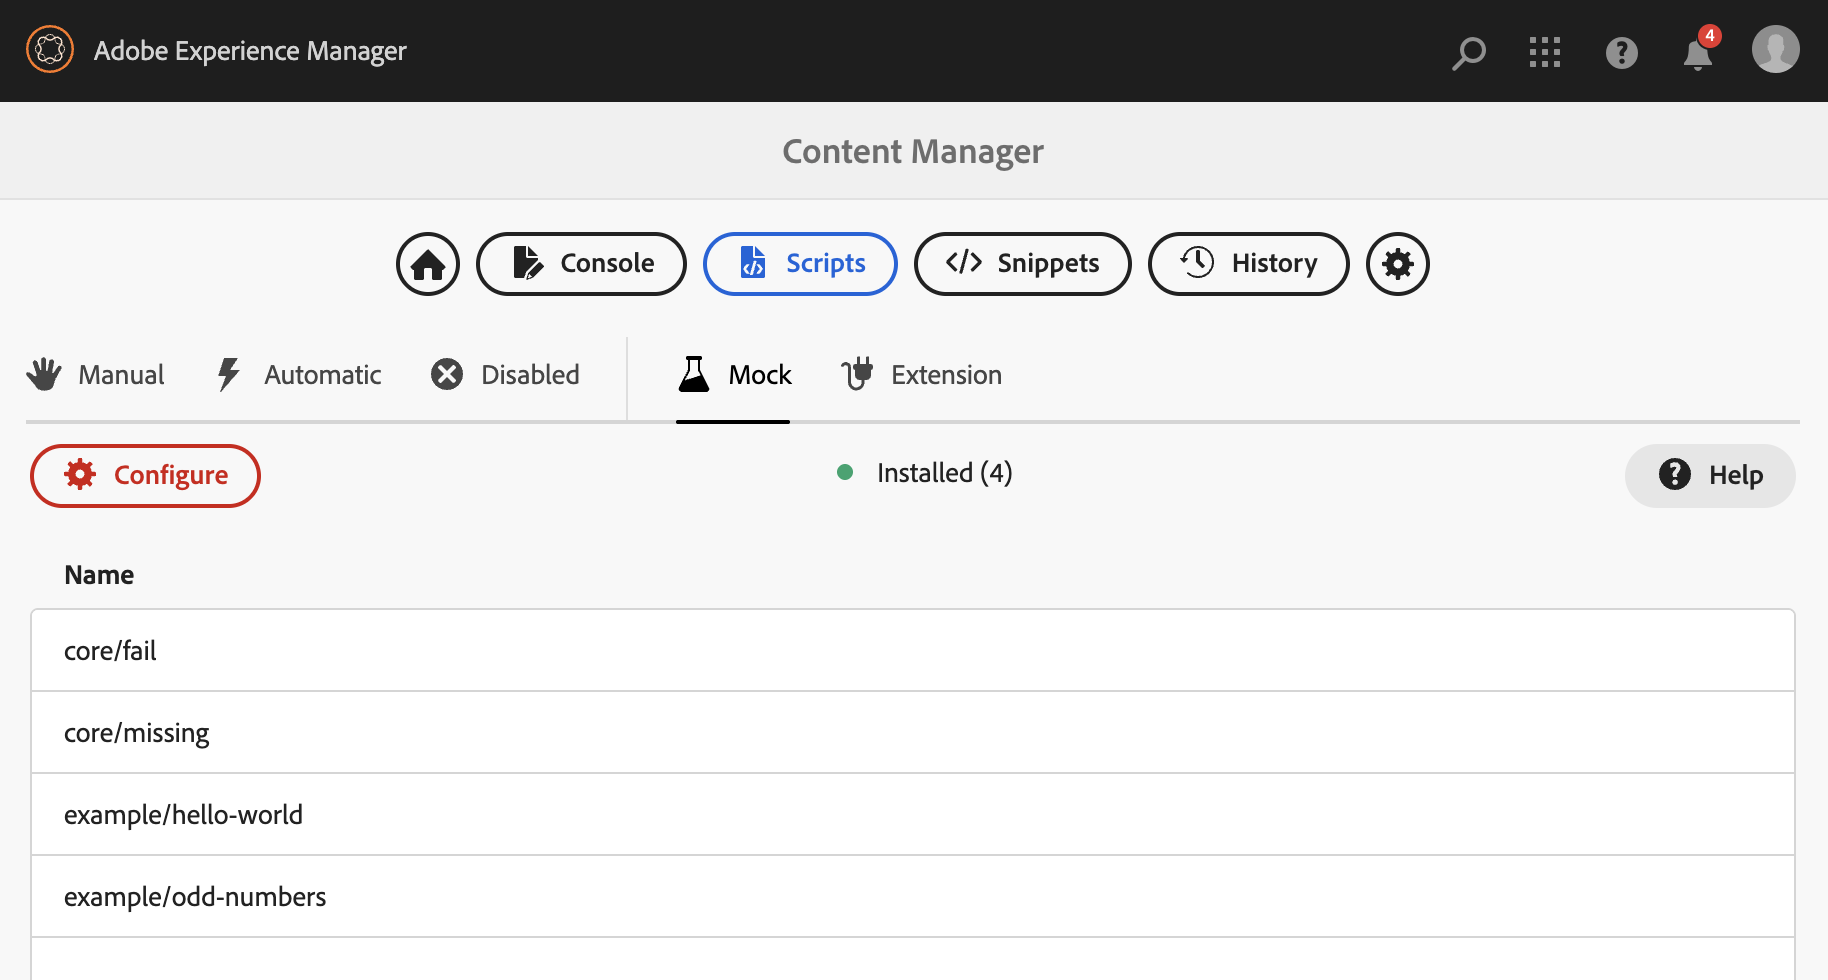
Task: Select the example/hello-world script row
Action: click(913, 815)
